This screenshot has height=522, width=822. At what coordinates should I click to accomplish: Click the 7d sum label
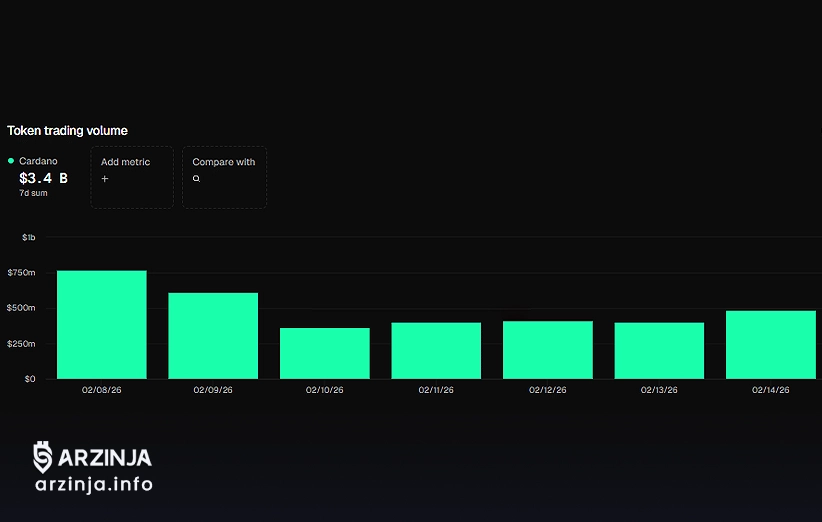[33, 192]
